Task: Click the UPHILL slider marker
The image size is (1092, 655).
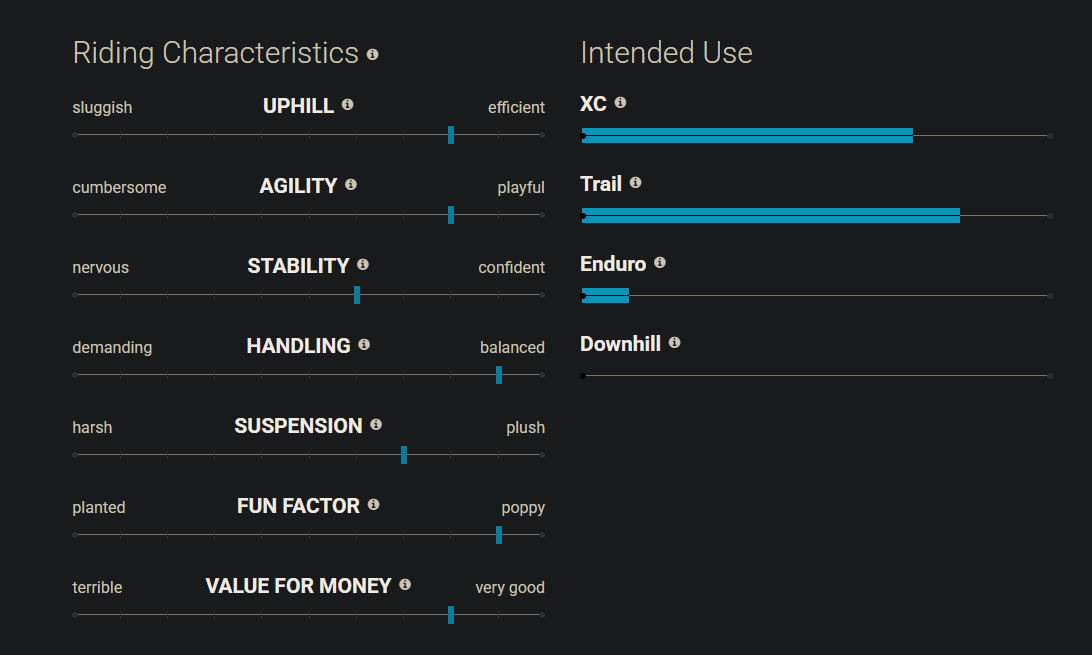Action: coord(451,135)
